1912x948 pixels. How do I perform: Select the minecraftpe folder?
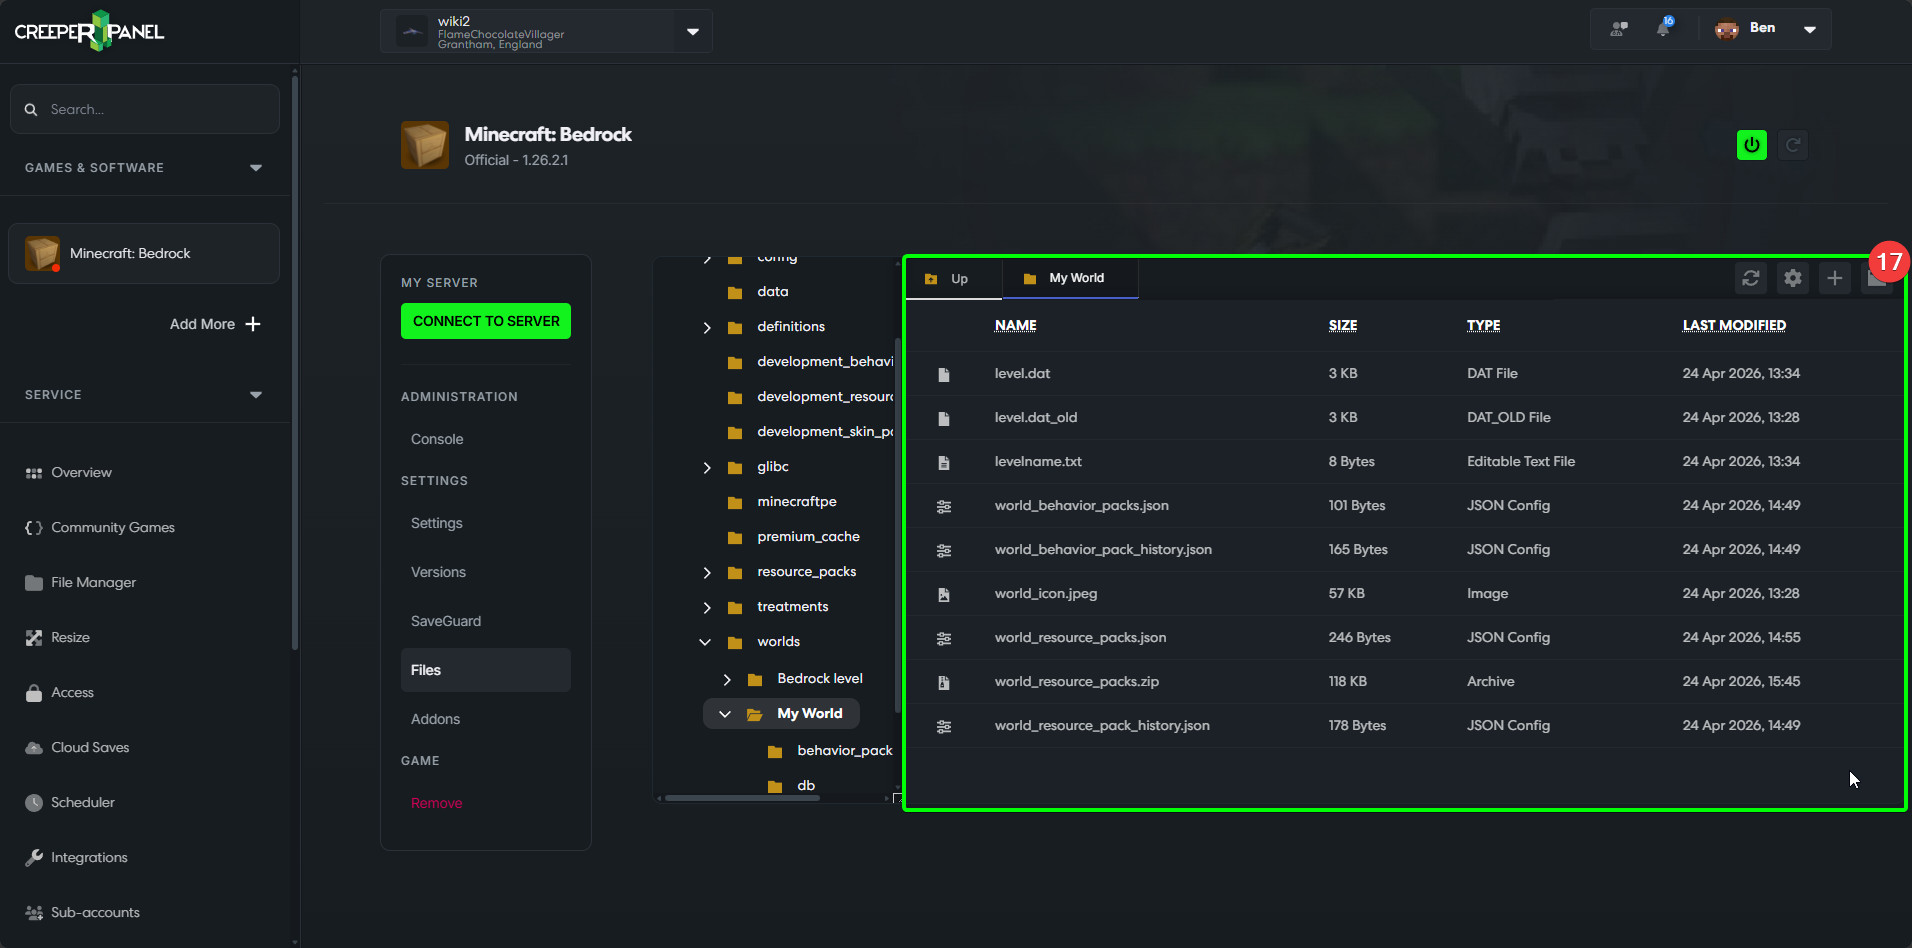pos(796,502)
